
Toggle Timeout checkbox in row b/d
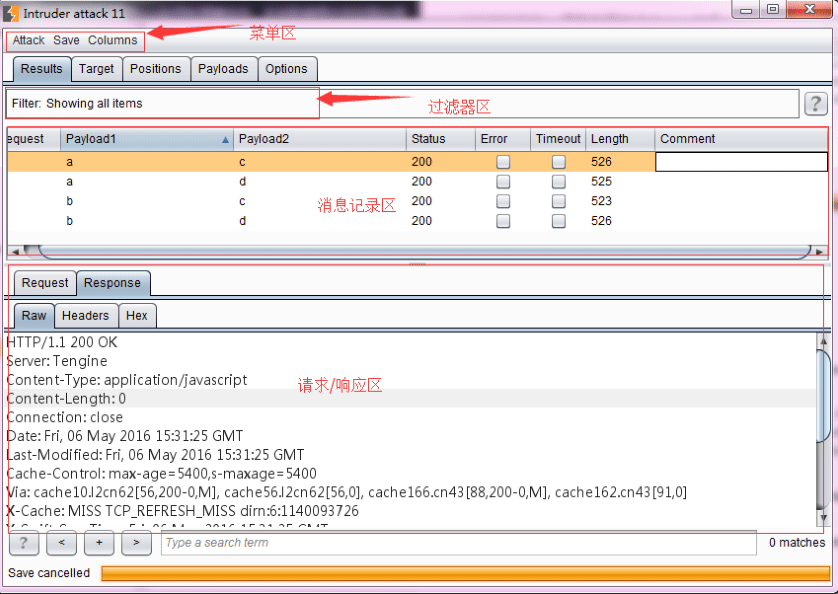point(558,221)
